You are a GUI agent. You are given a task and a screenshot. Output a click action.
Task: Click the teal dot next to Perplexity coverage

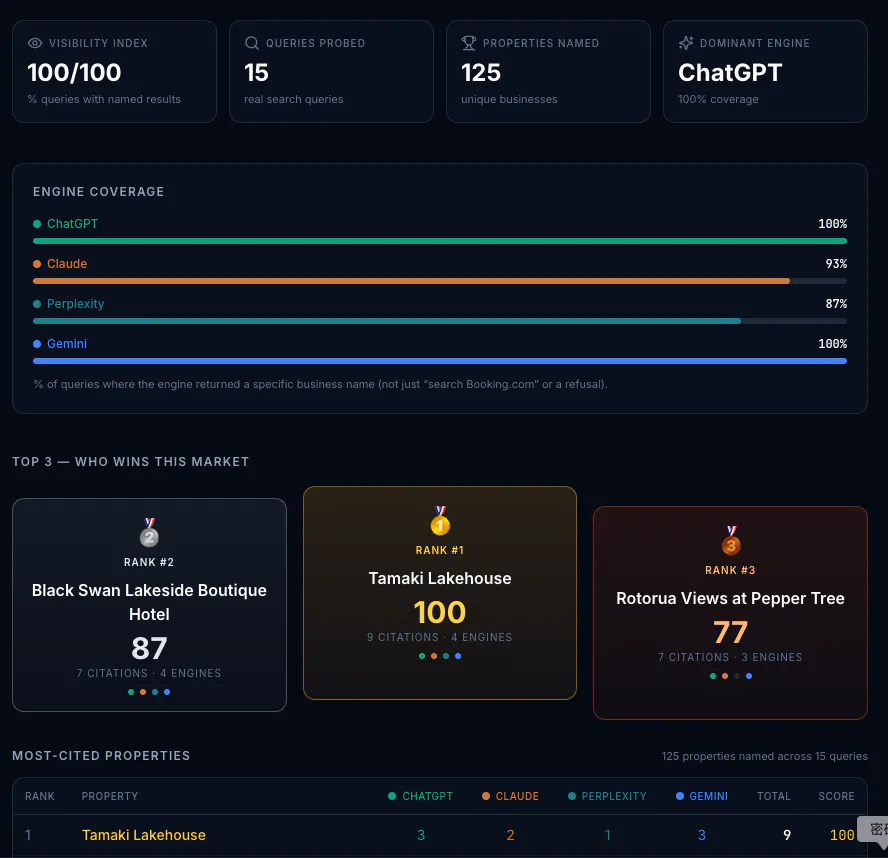coord(37,304)
